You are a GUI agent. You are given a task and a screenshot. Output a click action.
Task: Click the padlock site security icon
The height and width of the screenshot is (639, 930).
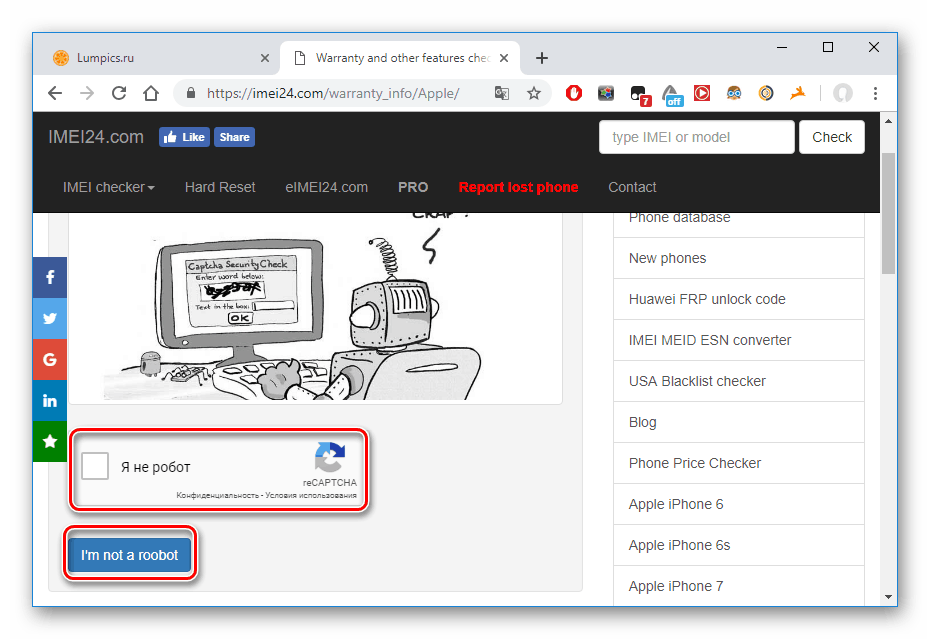click(190, 93)
